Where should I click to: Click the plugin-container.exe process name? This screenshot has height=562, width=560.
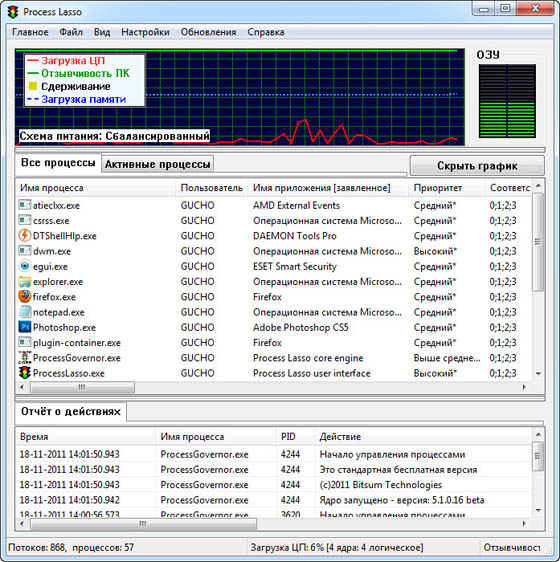[77, 343]
